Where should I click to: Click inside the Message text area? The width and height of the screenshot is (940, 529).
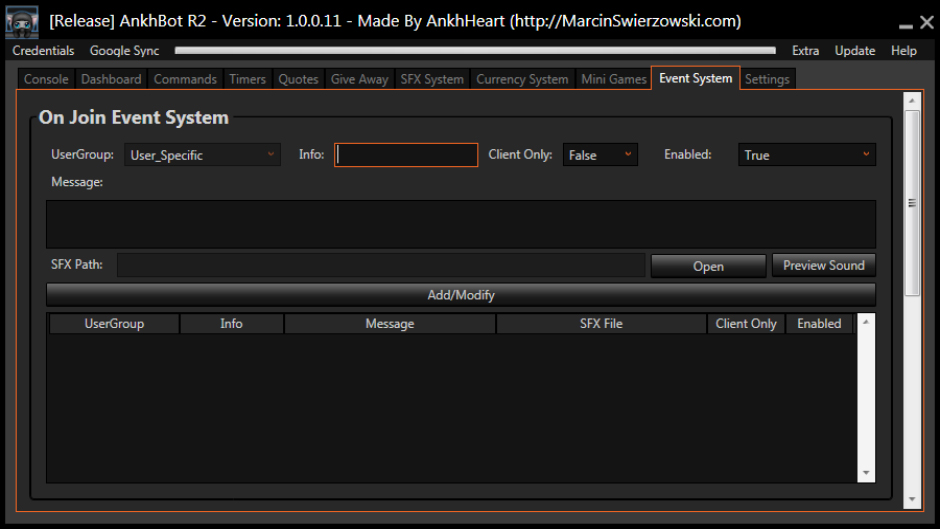pos(461,224)
